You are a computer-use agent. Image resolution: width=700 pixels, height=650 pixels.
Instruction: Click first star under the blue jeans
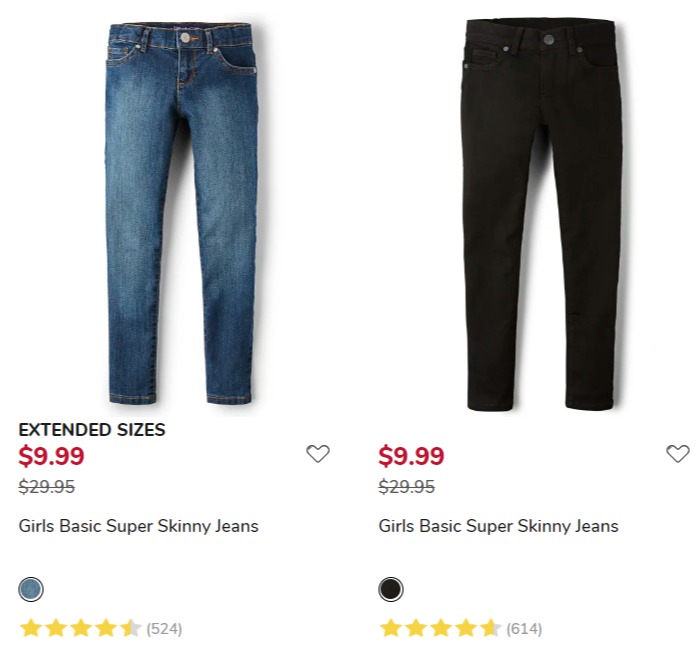point(31,628)
